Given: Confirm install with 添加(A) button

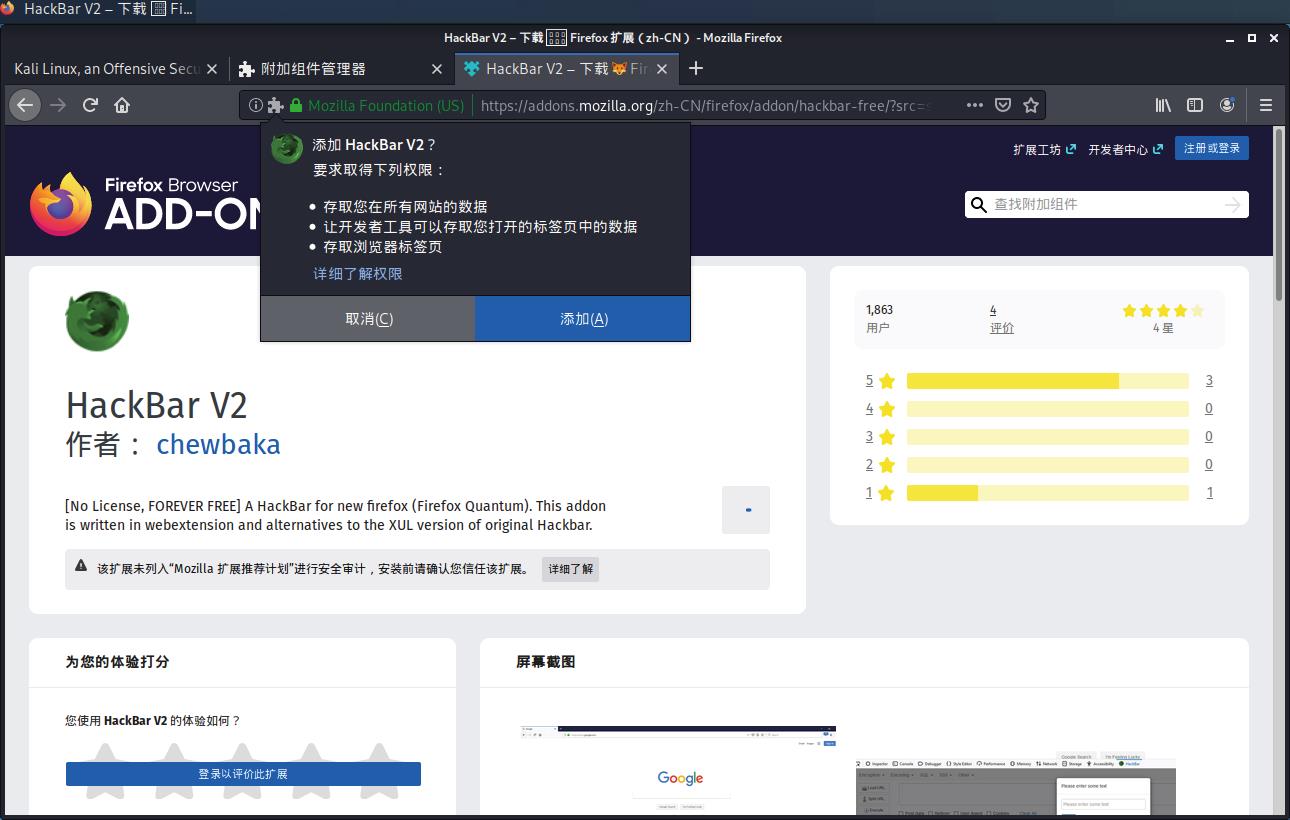Looking at the screenshot, I should tap(583, 319).
